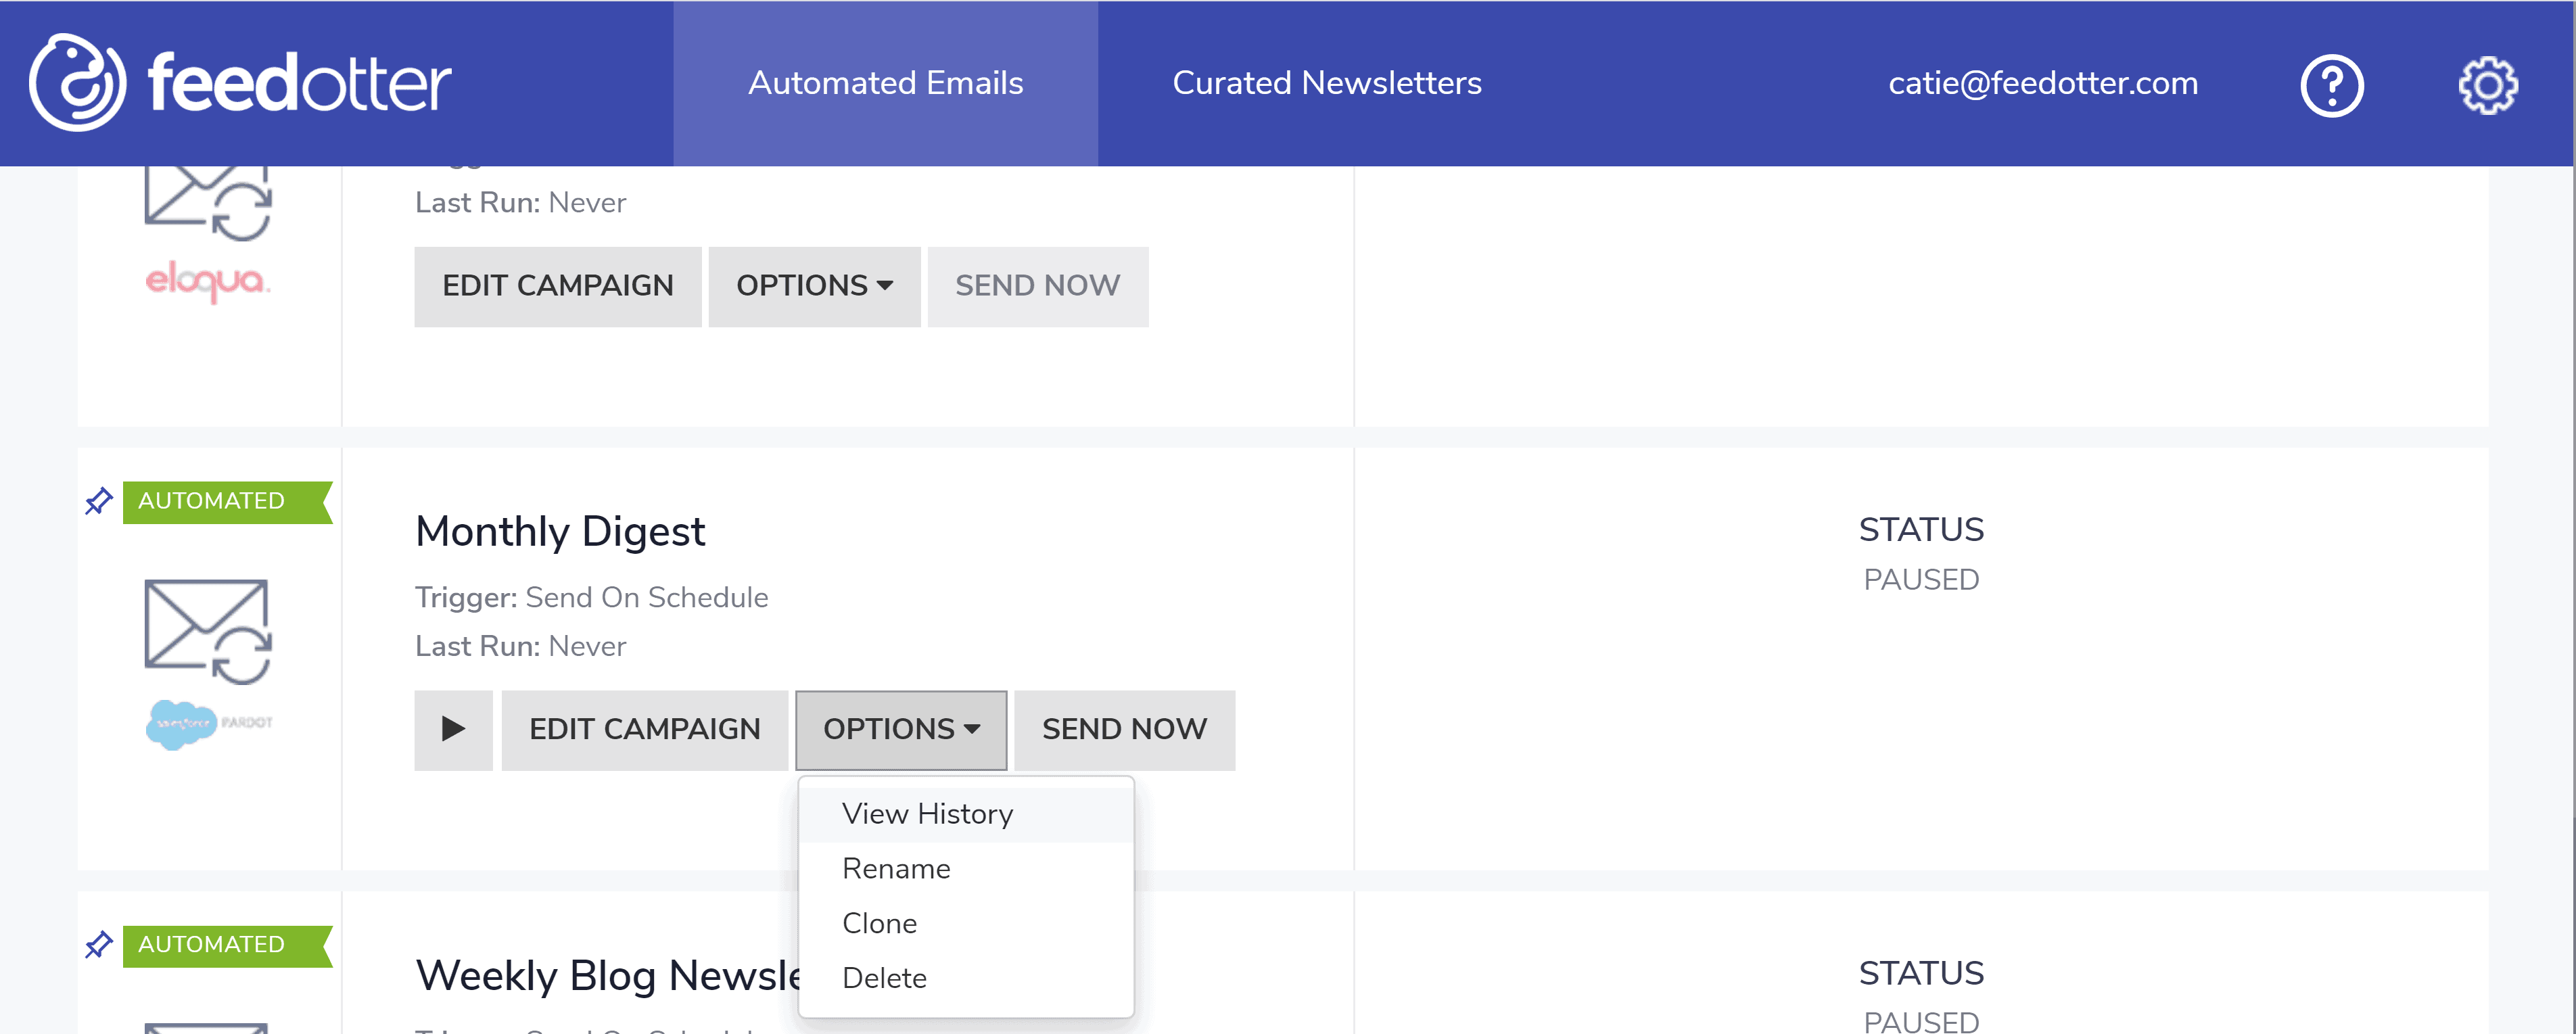Click SEND NOW for Monthly Digest

point(1124,730)
